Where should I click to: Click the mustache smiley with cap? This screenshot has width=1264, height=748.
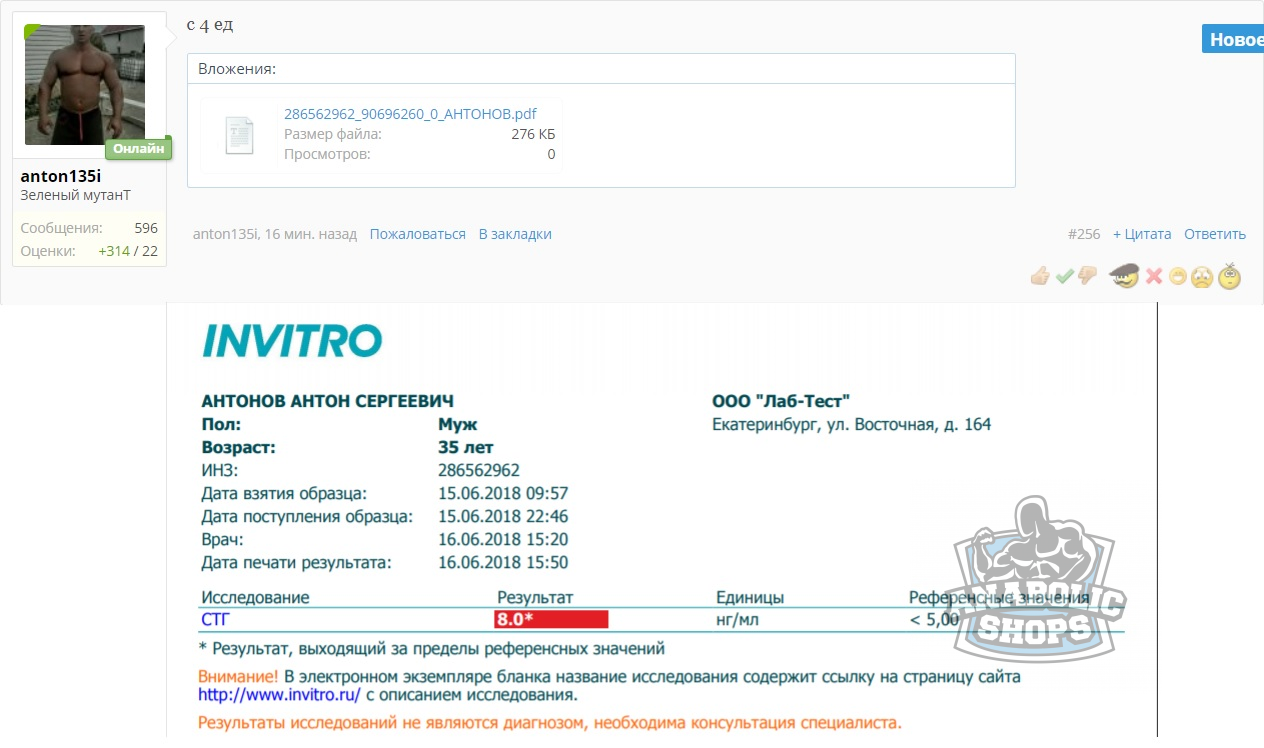[x=1125, y=275]
